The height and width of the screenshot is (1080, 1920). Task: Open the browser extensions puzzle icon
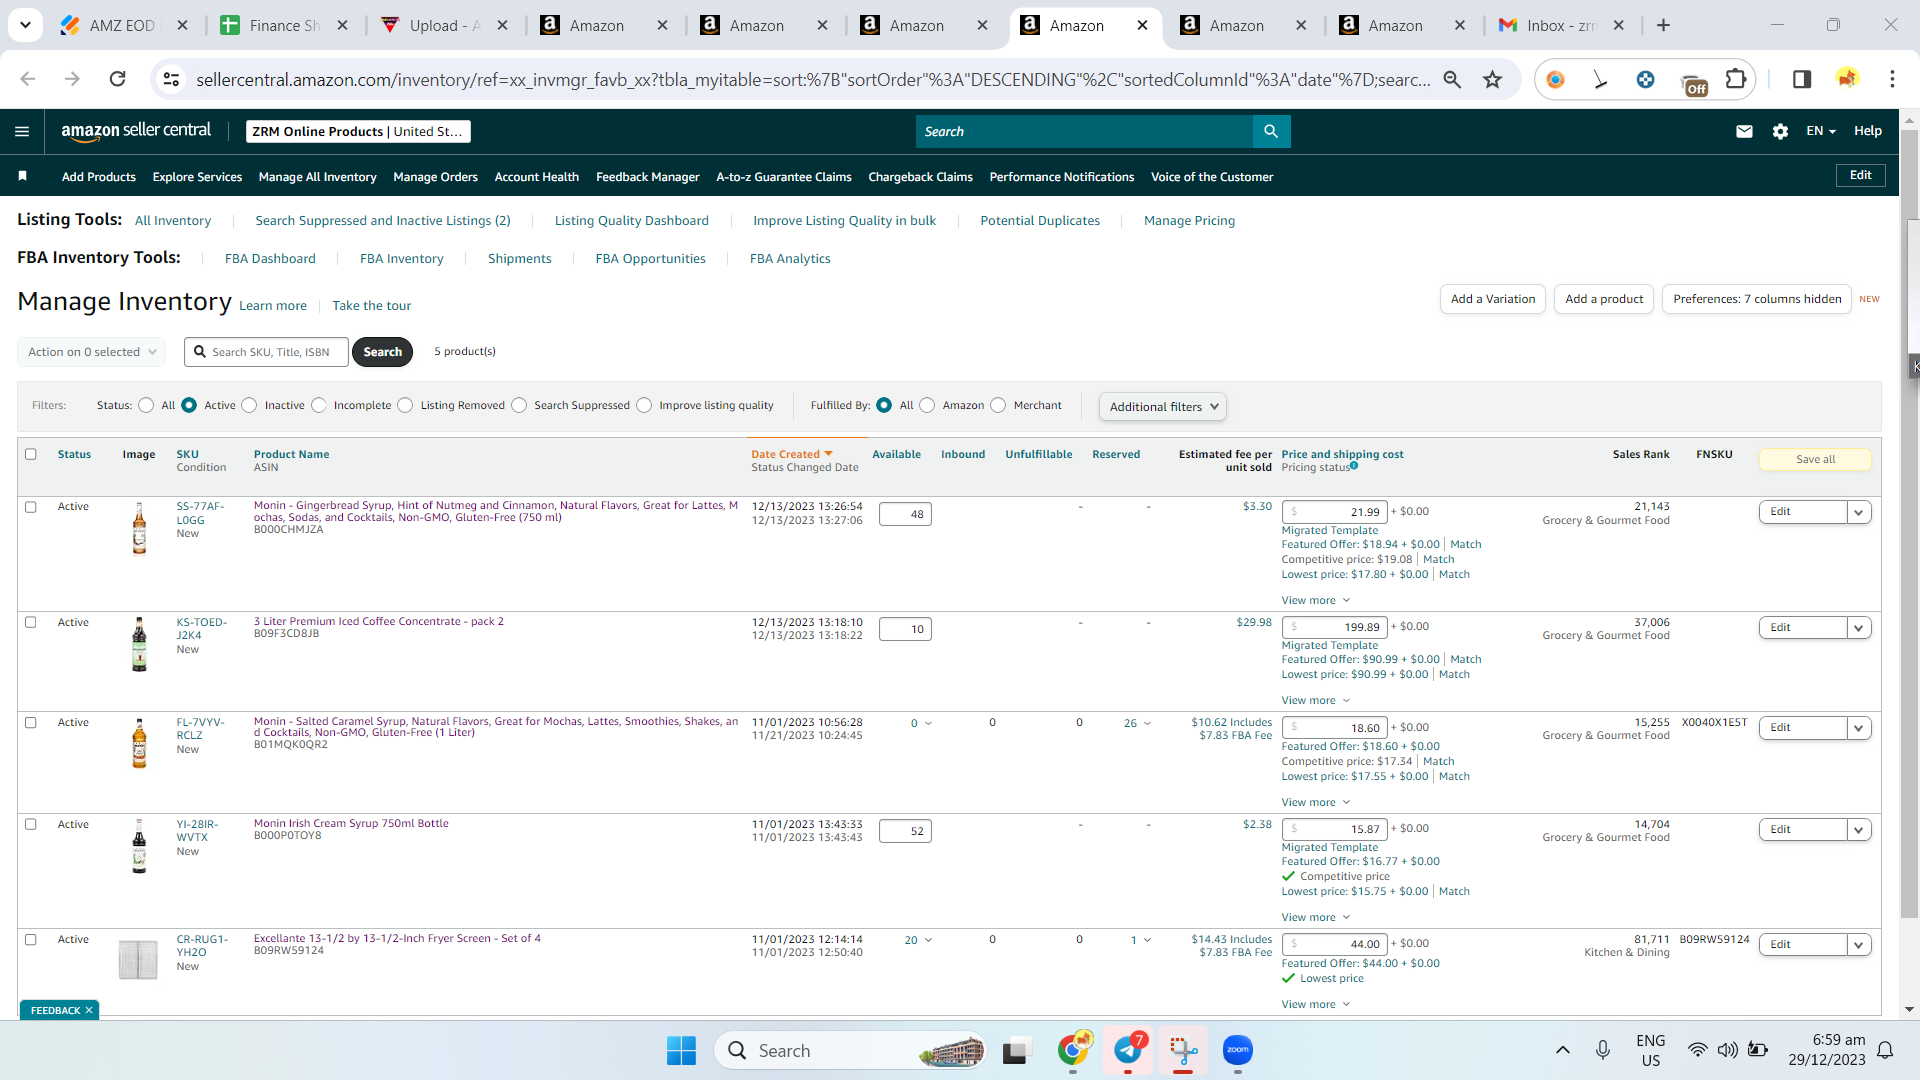pyautogui.click(x=1736, y=79)
